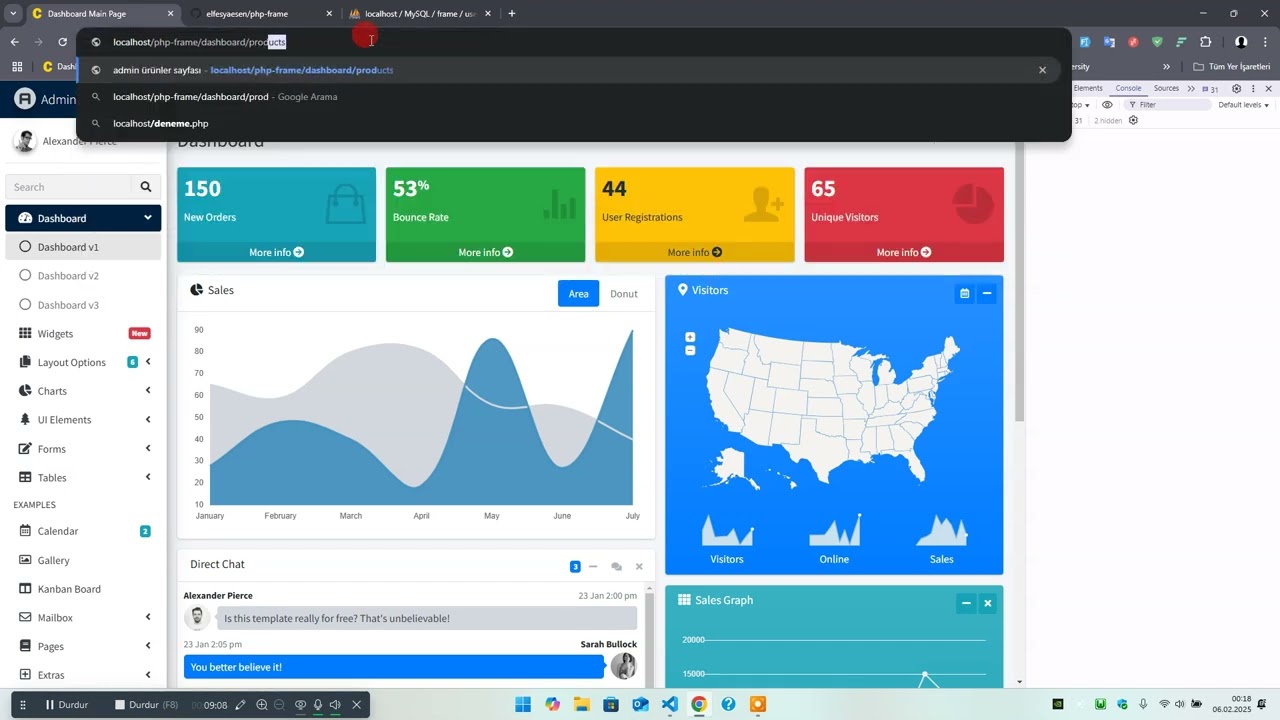Open the Chrome apps grid in bookmarks bar
The width and height of the screenshot is (1280, 720).
(17, 67)
